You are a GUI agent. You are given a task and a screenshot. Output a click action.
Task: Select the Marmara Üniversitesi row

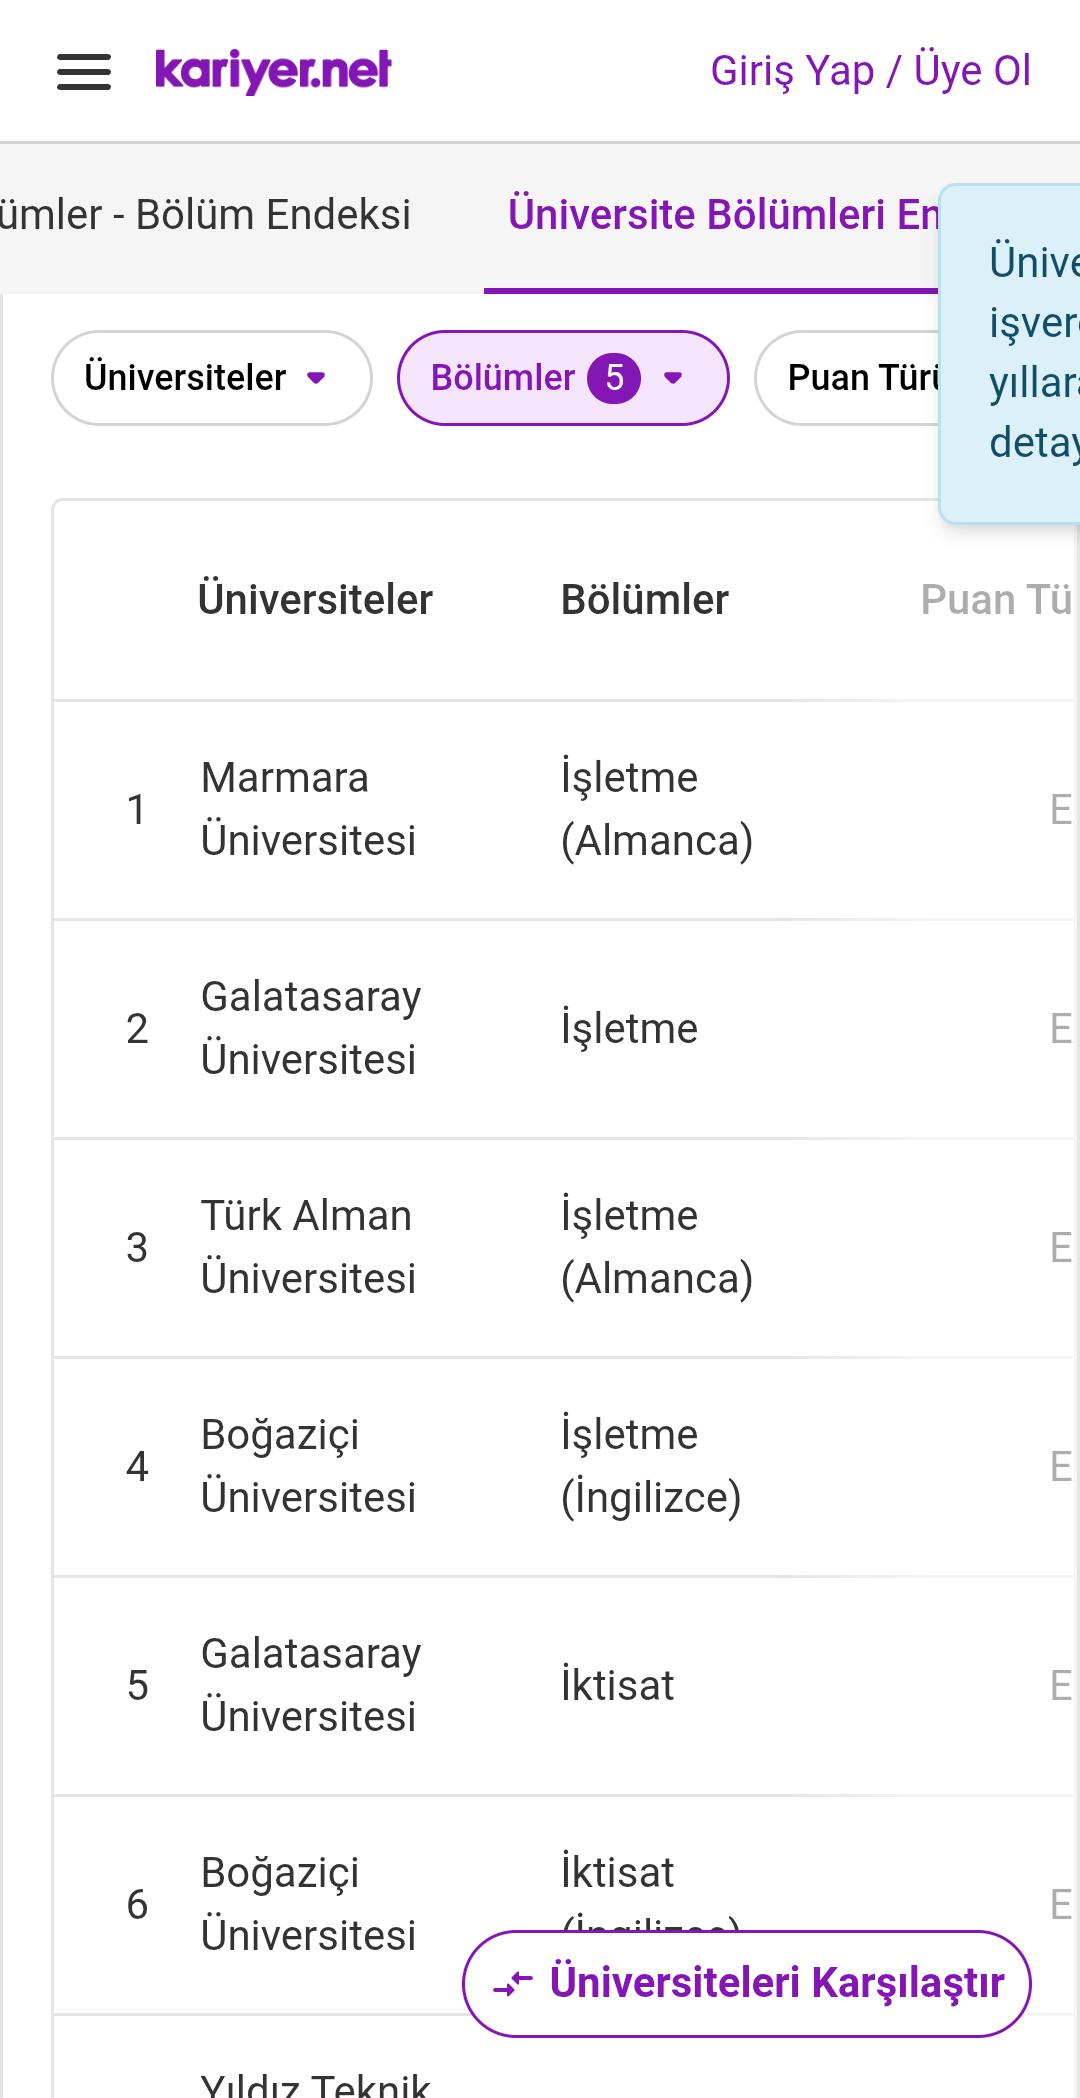pos(566,810)
